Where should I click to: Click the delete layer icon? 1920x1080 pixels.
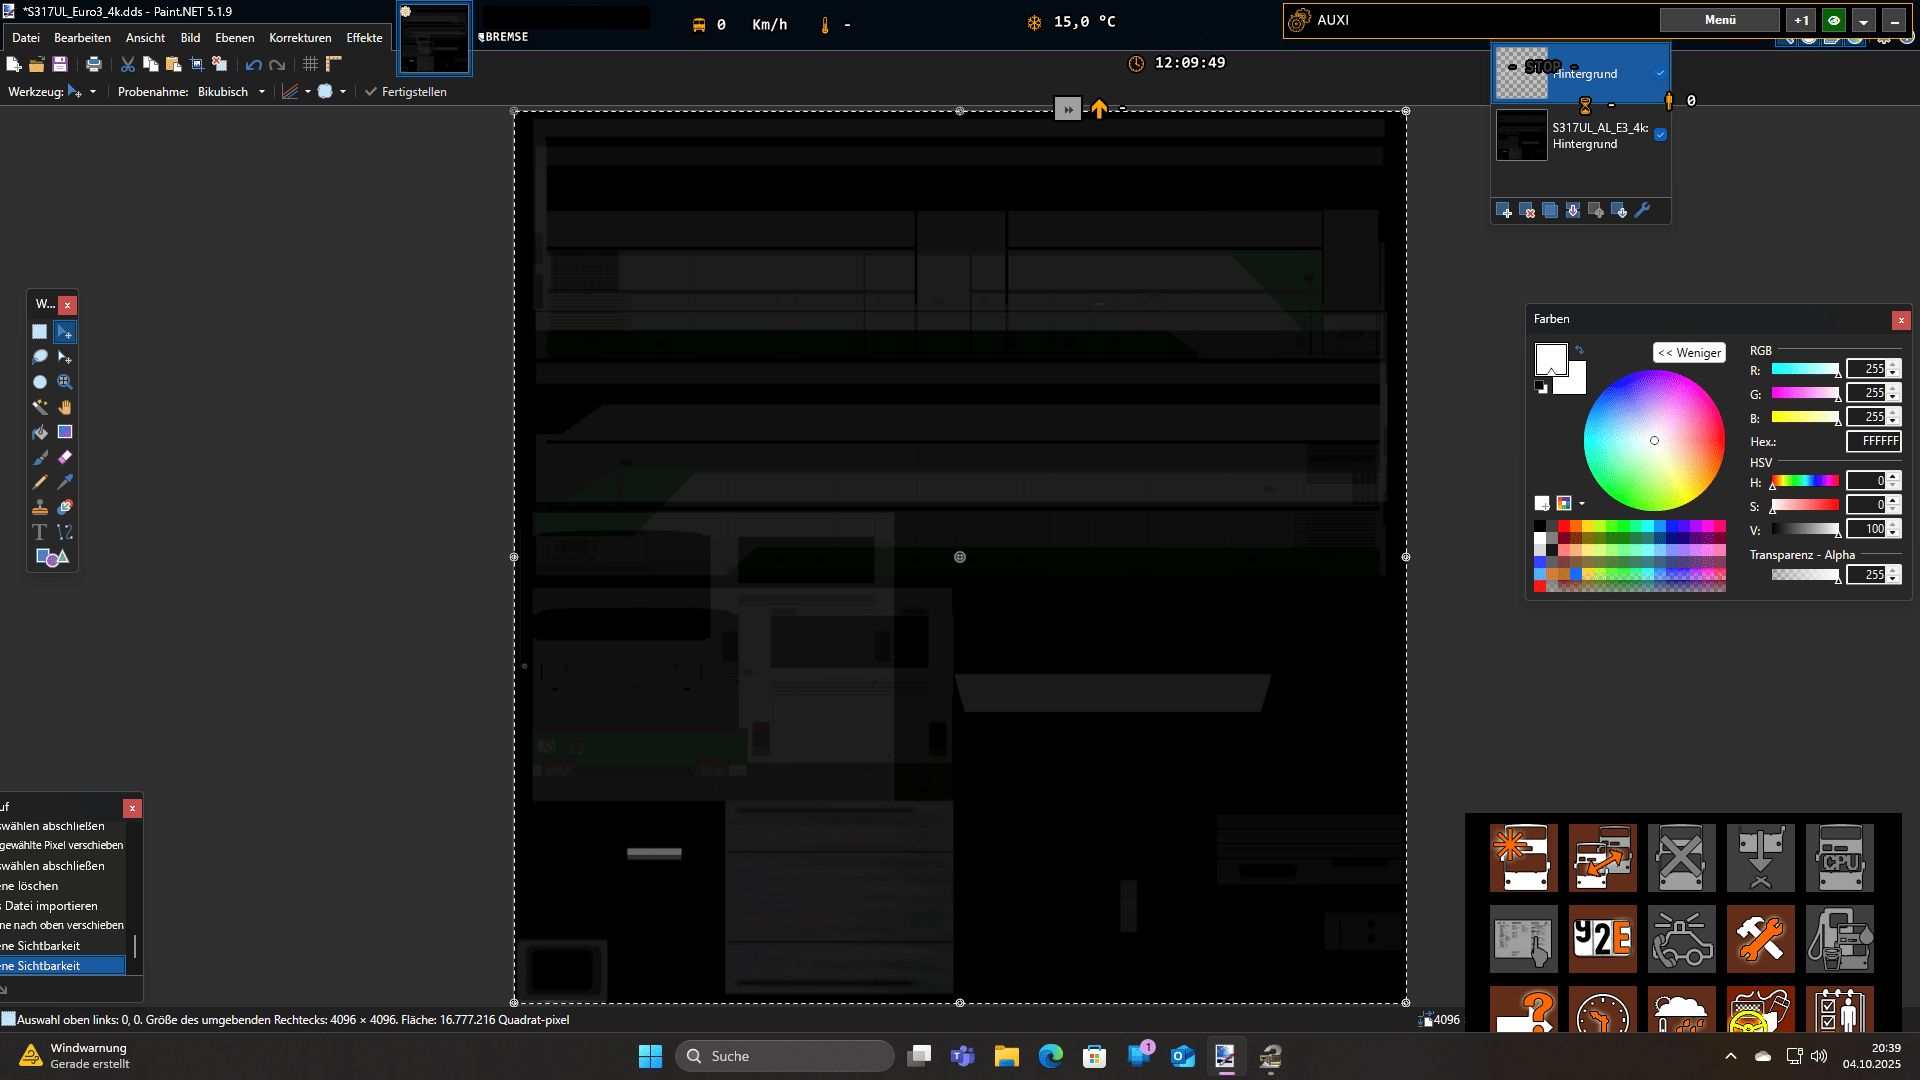1527,211
